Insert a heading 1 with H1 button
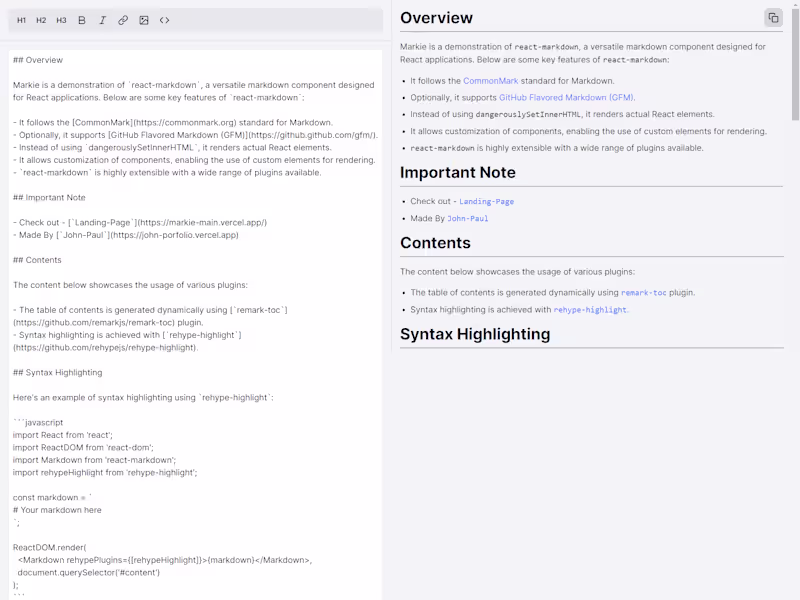 coord(21,20)
